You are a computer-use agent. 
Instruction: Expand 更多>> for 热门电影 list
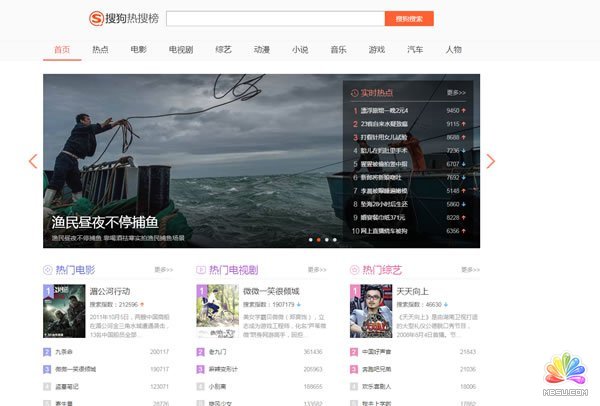click(163, 270)
